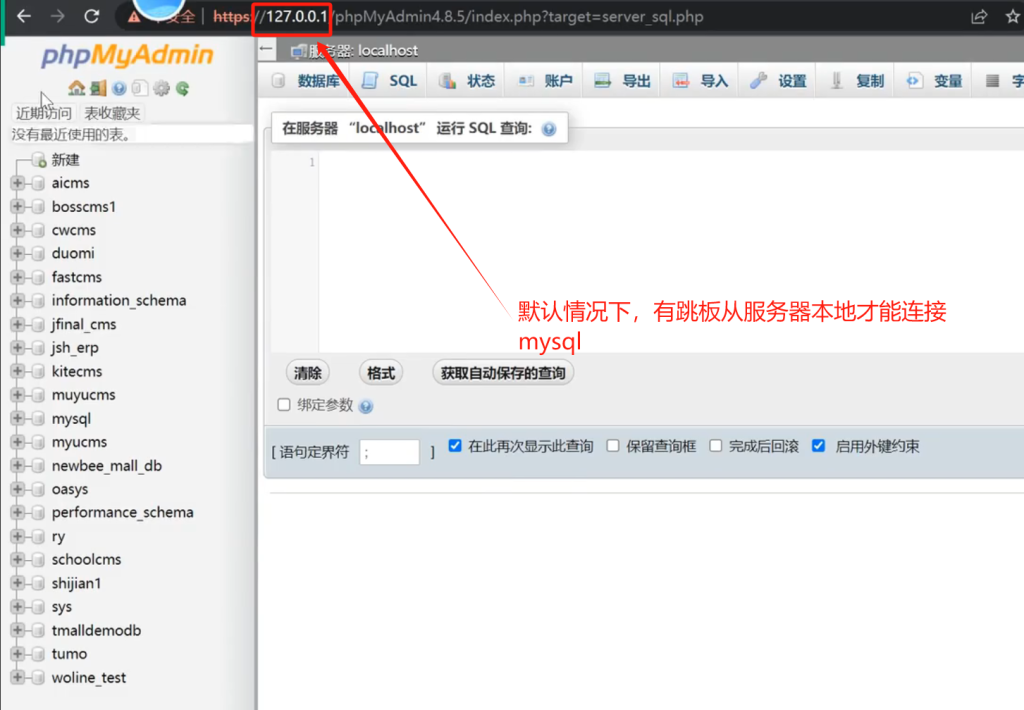Uncheck 在此再次显示此查询 checkbox
This screenshot has height=710, width=1024.
tap(455, 446)
